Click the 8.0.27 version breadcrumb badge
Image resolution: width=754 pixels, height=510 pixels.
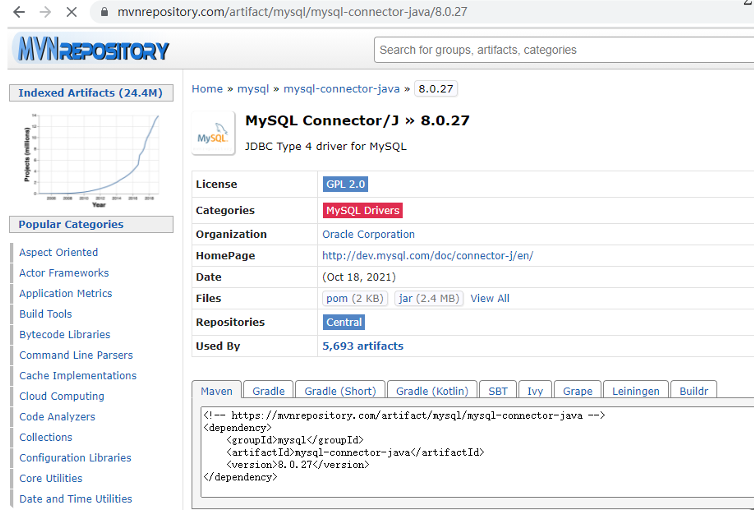click(436, 89)
